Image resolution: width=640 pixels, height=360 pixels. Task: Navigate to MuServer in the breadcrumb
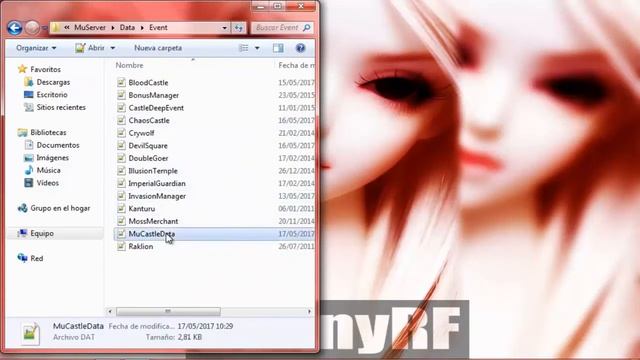coord(90,27)
